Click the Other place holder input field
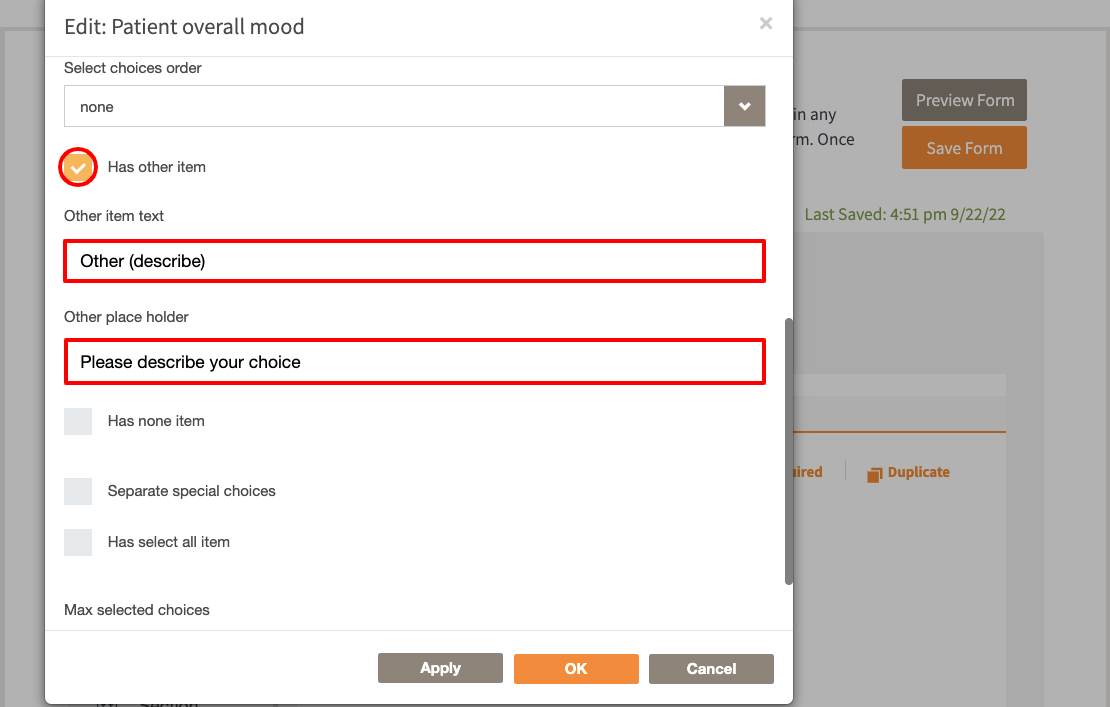 click(x=415, y=362)
